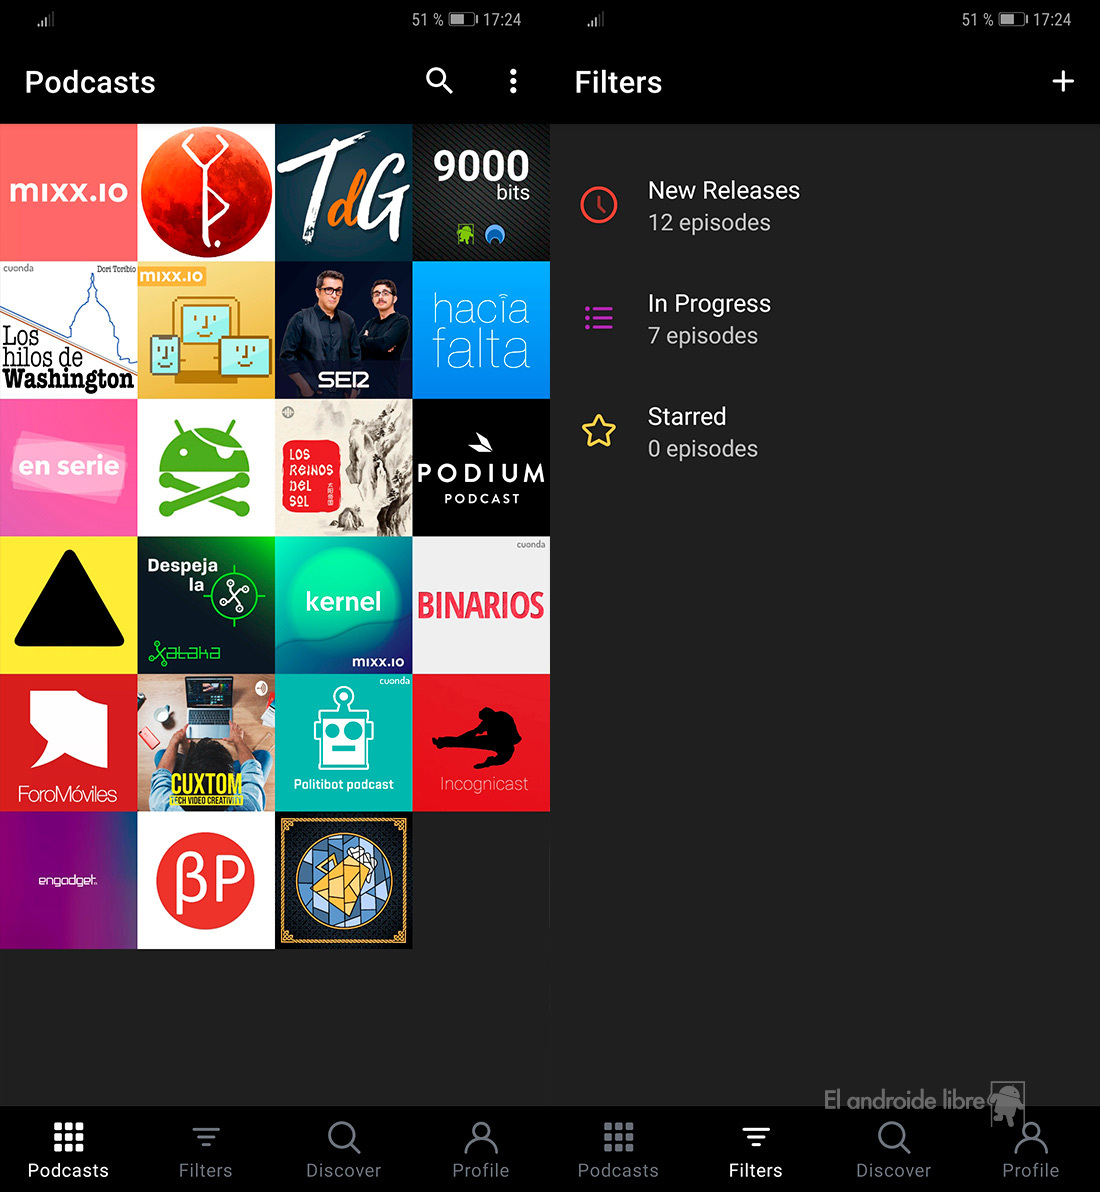Add a new filter with the plus icon
Screen dimensions: 1100x1192
(1063, 81)
